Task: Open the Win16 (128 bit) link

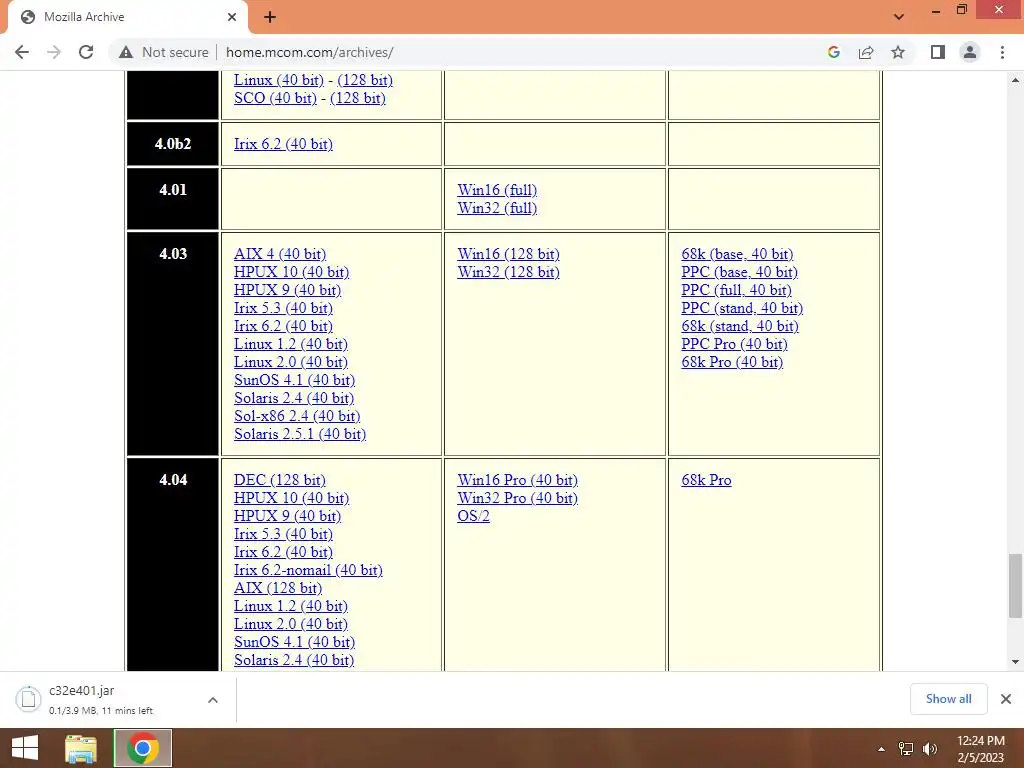Action: [x=508, y=253]
